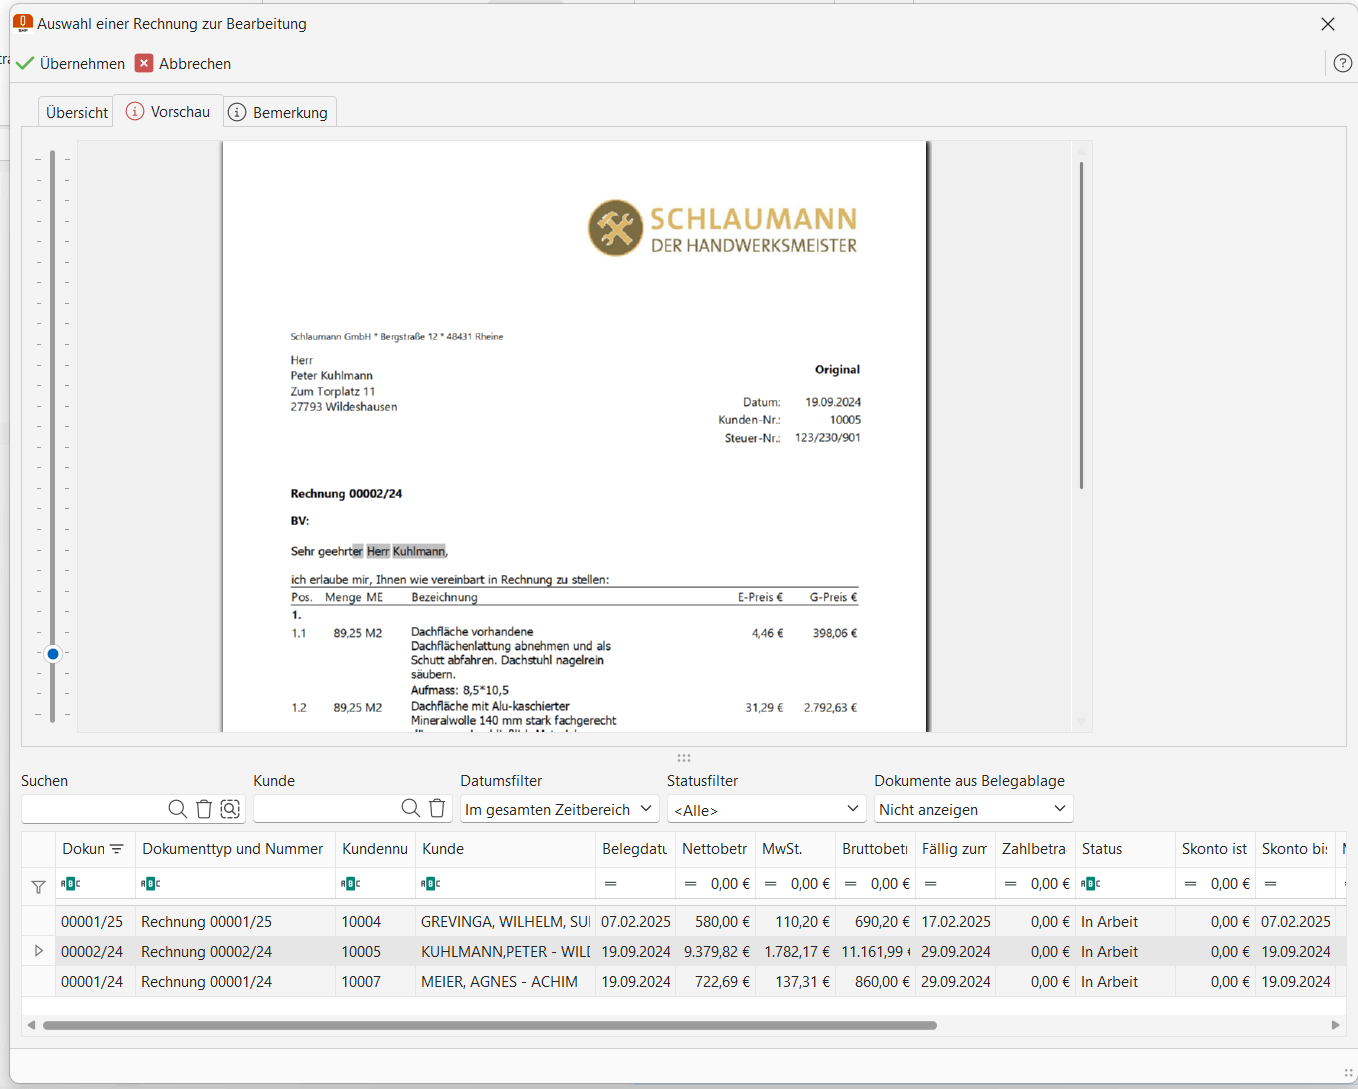The image size is (1358, 1089).
Task: Clear the Suchen field with trash icon
Action: 204,808
